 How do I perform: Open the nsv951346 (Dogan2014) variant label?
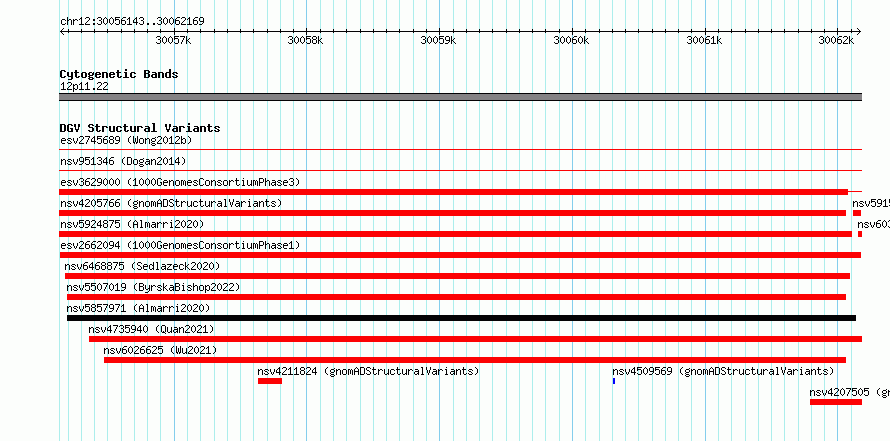tap(123, 161)
